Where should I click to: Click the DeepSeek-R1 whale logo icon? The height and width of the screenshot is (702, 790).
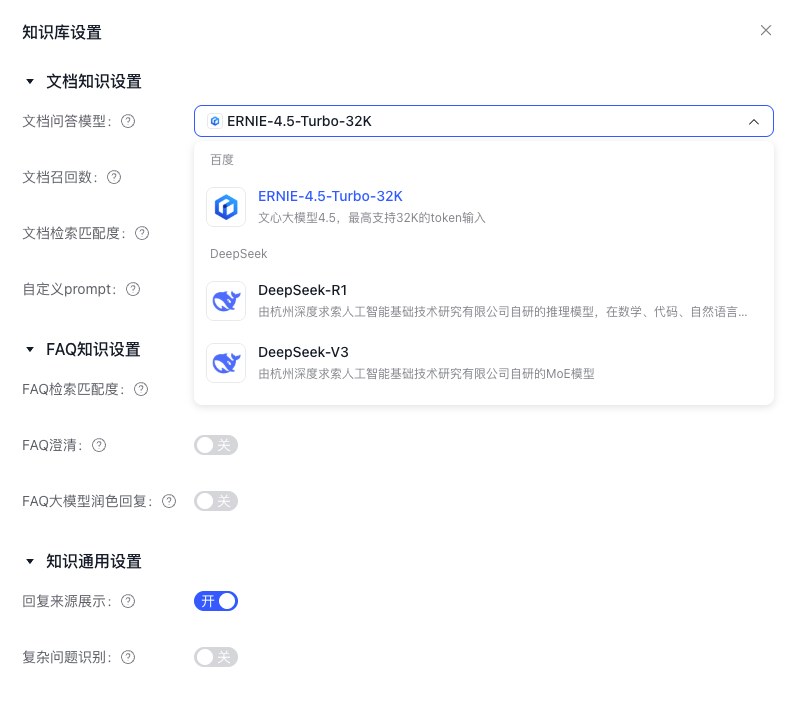(226, 301)
